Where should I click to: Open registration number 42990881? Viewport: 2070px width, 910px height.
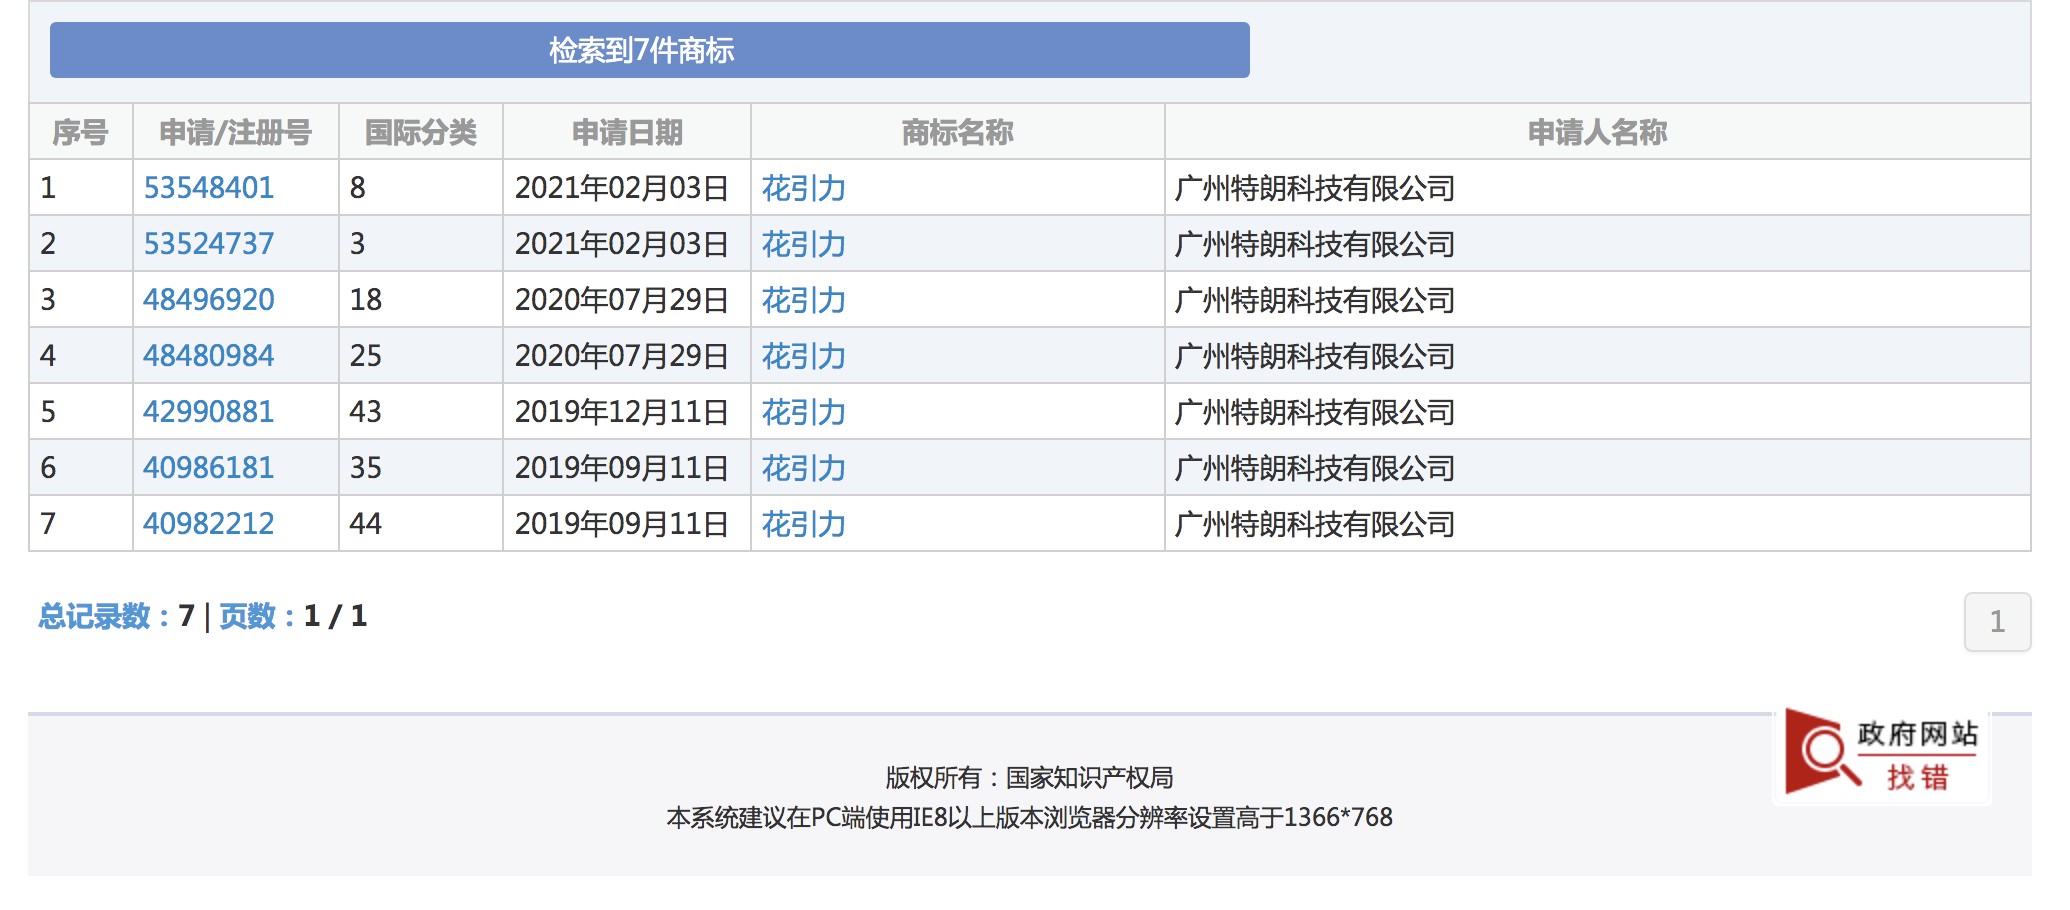208,412
